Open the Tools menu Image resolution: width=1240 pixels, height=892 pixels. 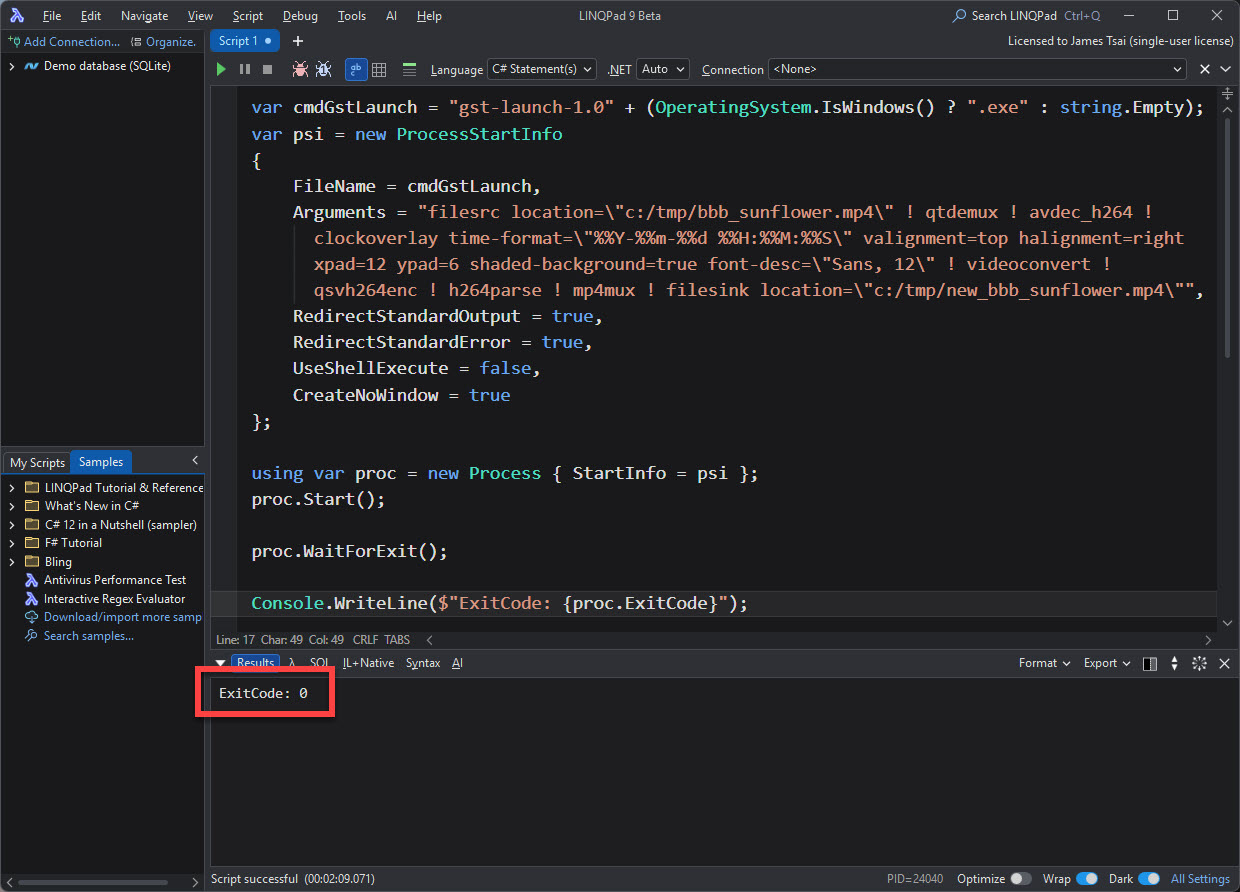(352, 16)
